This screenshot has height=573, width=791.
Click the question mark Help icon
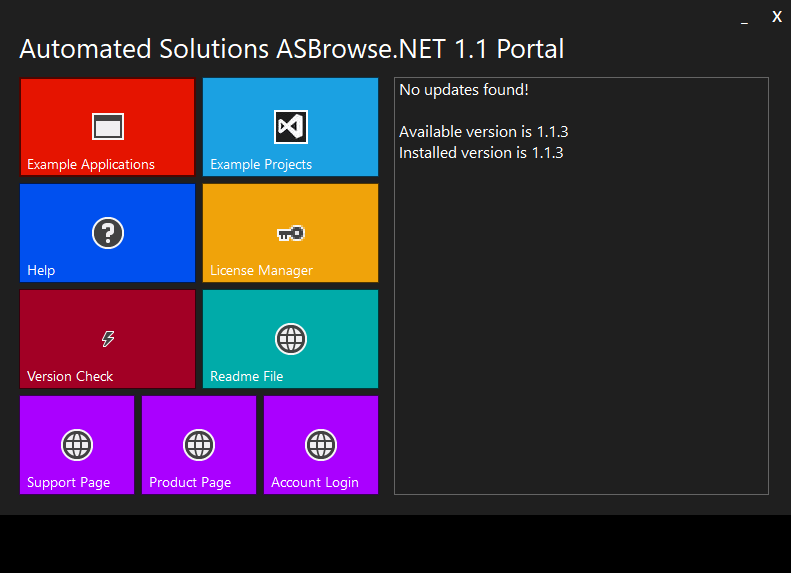pos(107,233)
